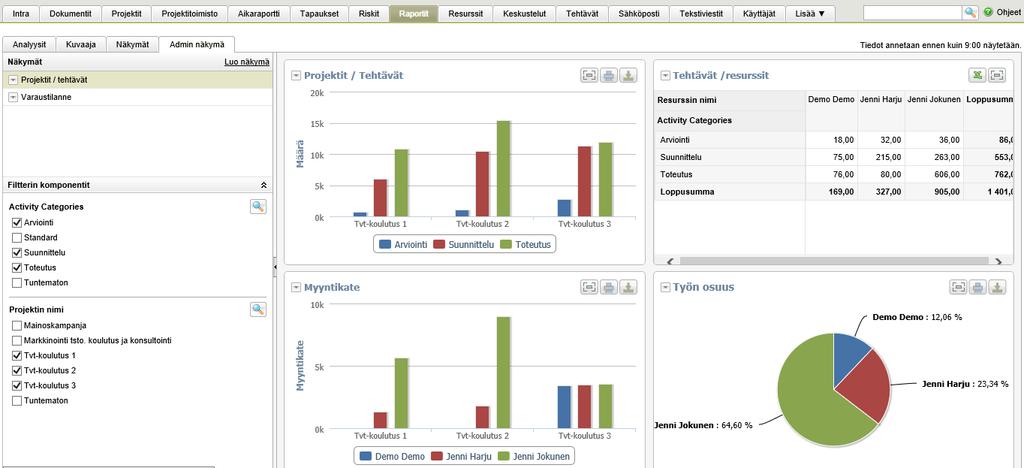Image resolution: width=1024 pixels, height=468 pixels.
Task: Open the Myyntikate panel menu arrow
Action: pos(296,287)
